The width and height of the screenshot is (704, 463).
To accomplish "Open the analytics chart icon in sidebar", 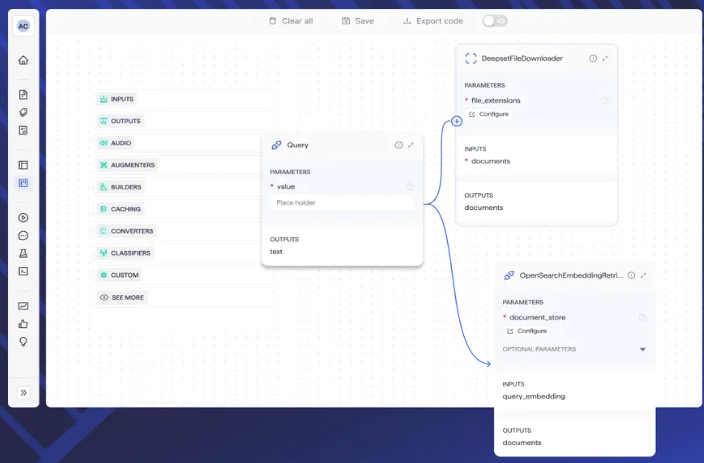I will point(23,306).
